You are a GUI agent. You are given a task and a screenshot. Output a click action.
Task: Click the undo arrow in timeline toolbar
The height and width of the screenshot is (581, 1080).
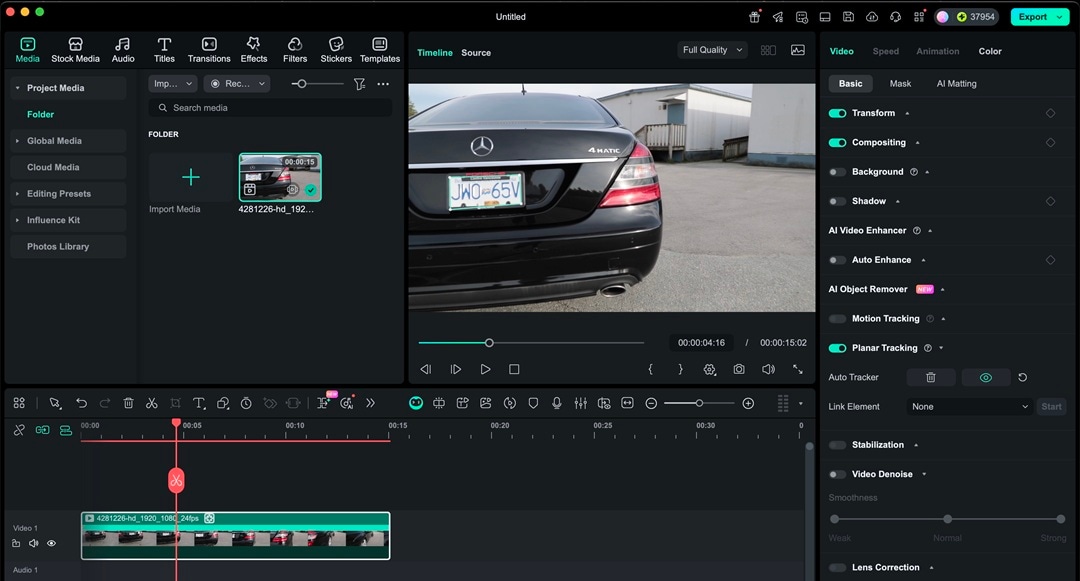point(81,403)
